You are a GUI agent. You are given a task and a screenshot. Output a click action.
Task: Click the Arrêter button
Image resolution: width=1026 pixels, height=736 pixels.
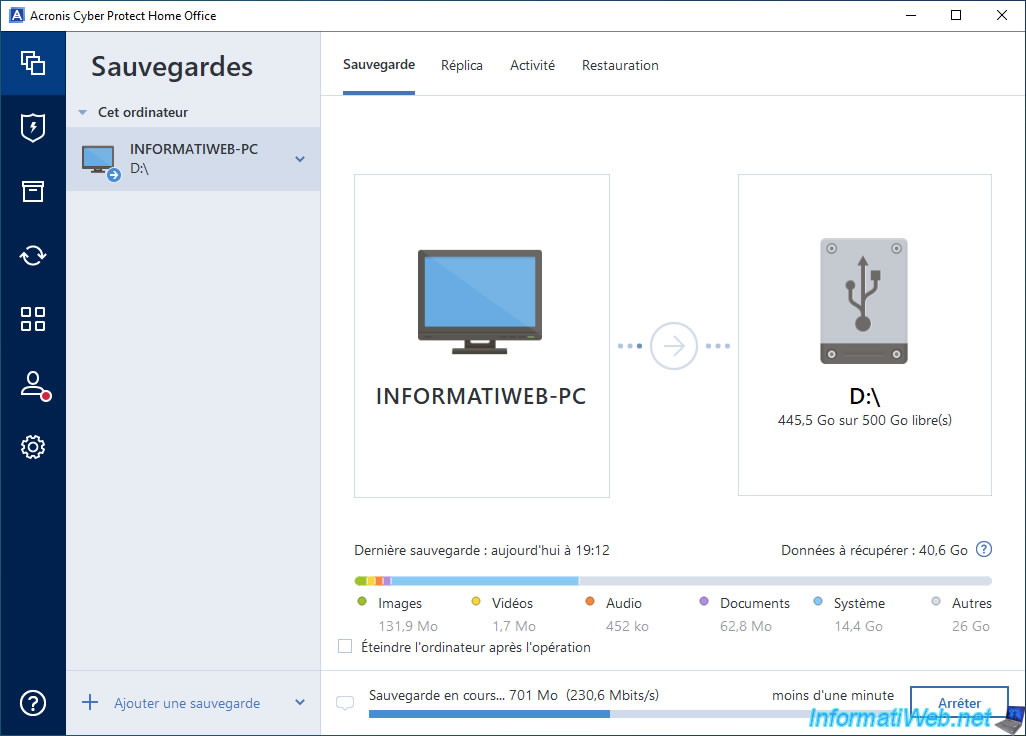click(959, 703)
